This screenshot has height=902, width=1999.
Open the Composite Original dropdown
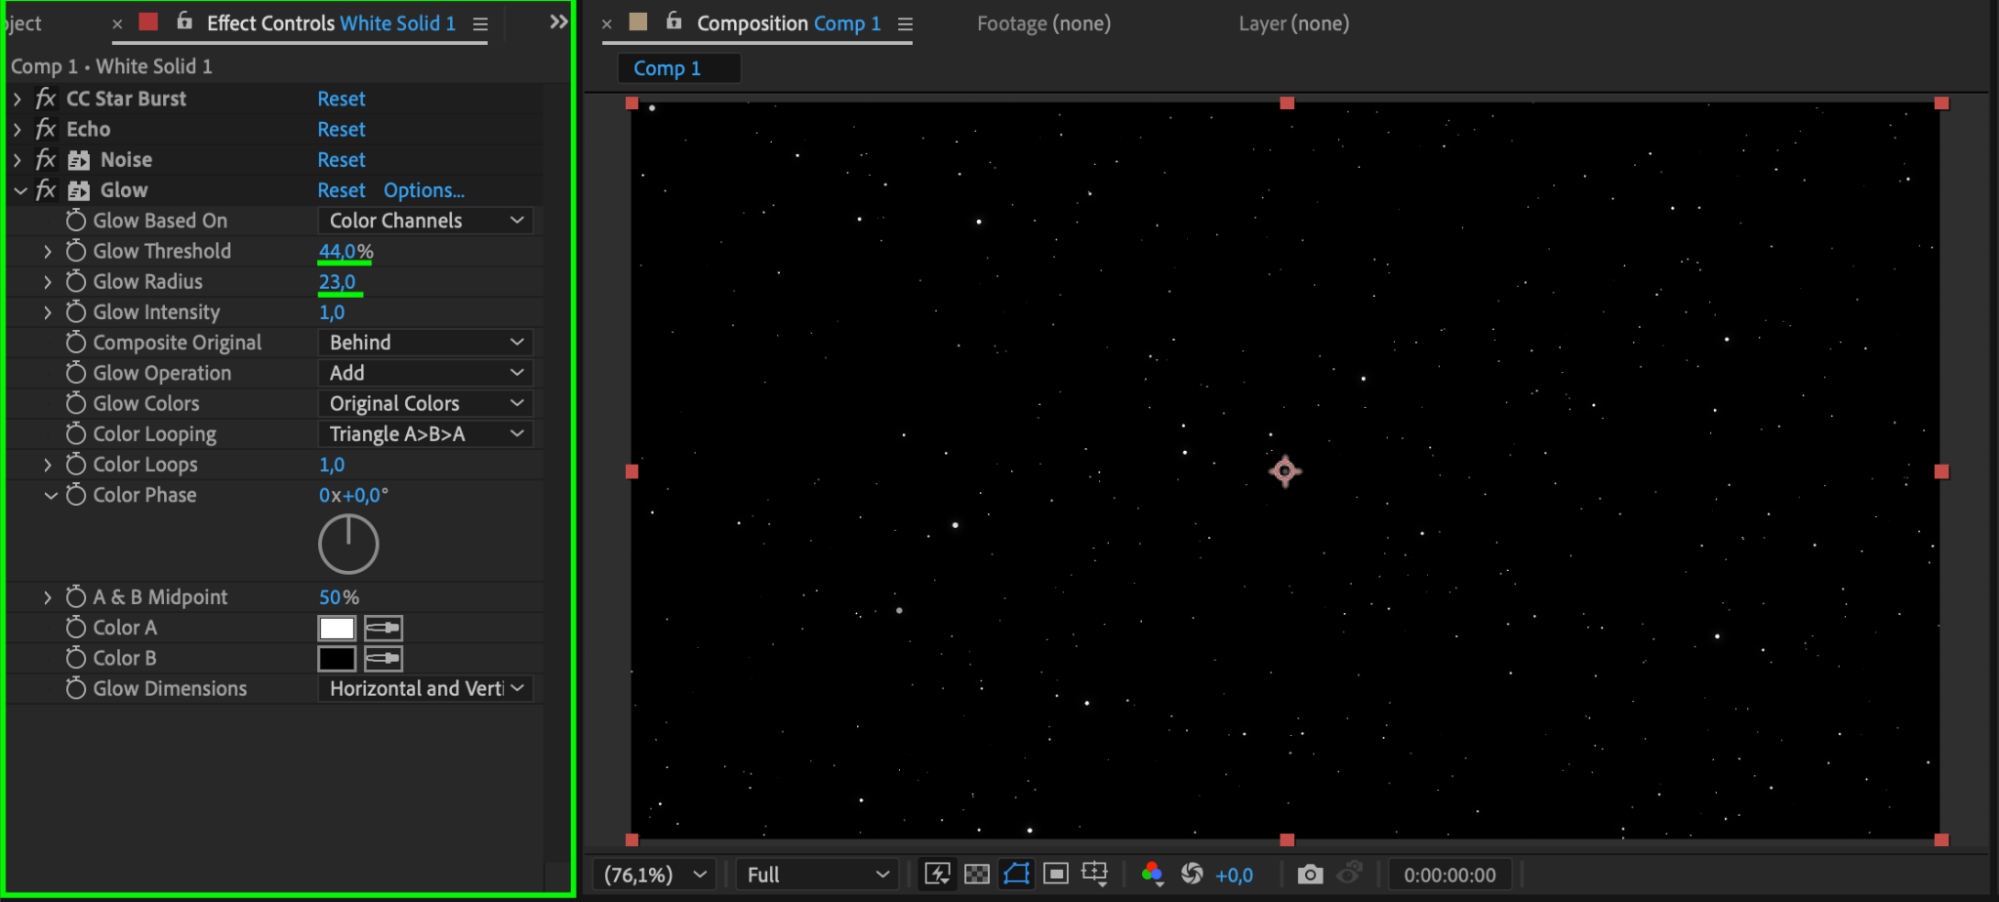pyautogui.click(x=425, y=343)
